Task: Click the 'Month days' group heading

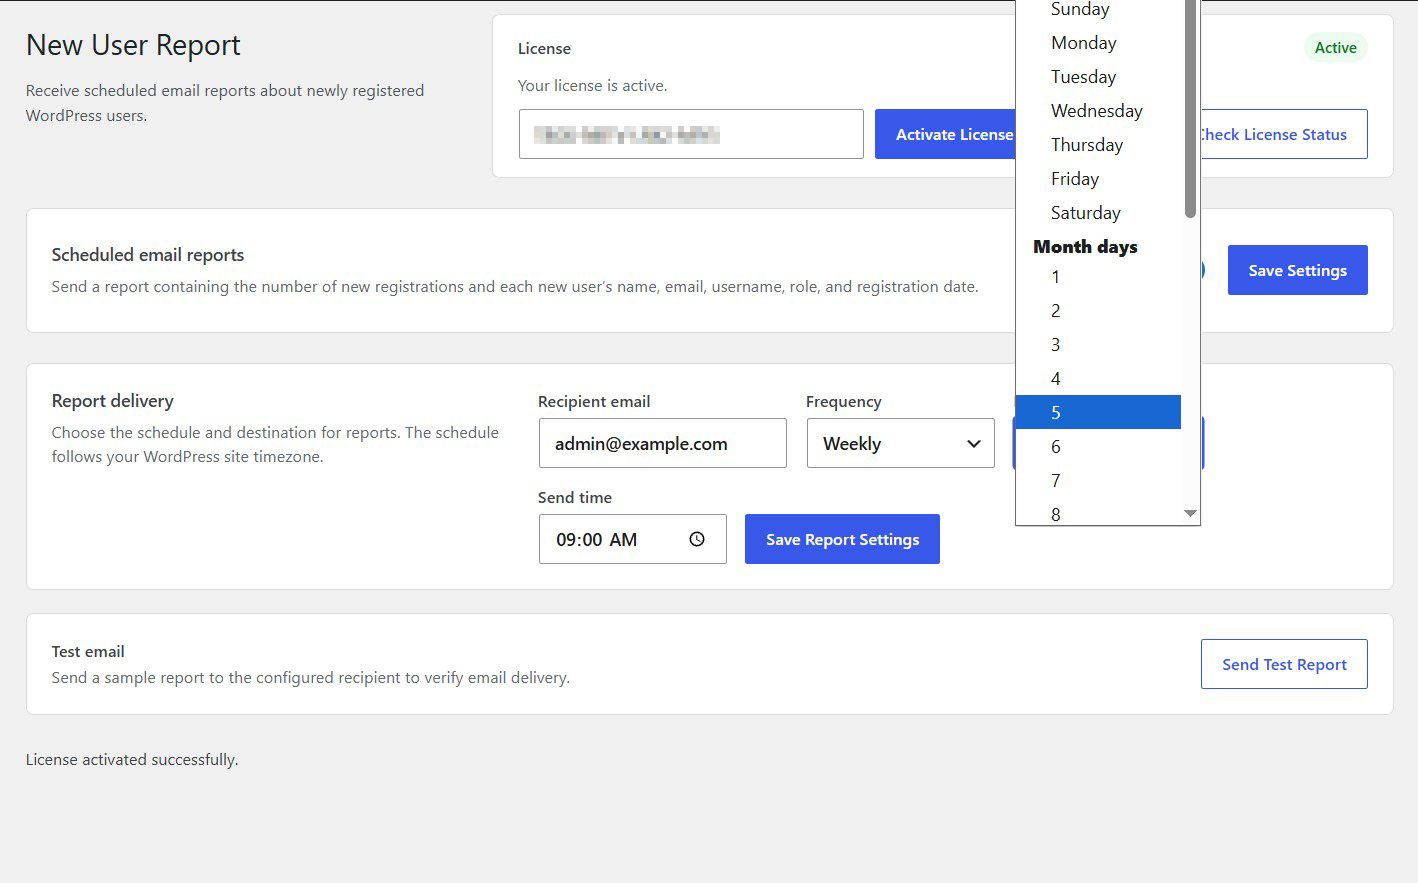Action: (x=1085, y=246)
